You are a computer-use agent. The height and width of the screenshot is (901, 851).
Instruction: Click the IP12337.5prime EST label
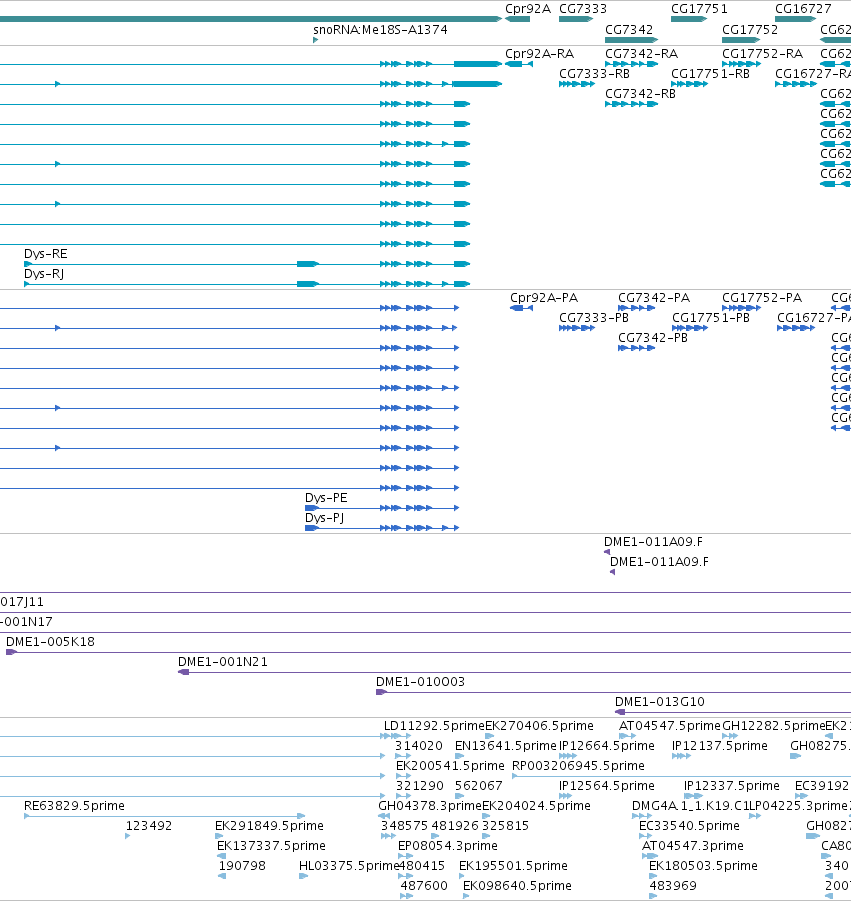pyautogui.click(x=732, y=786)
